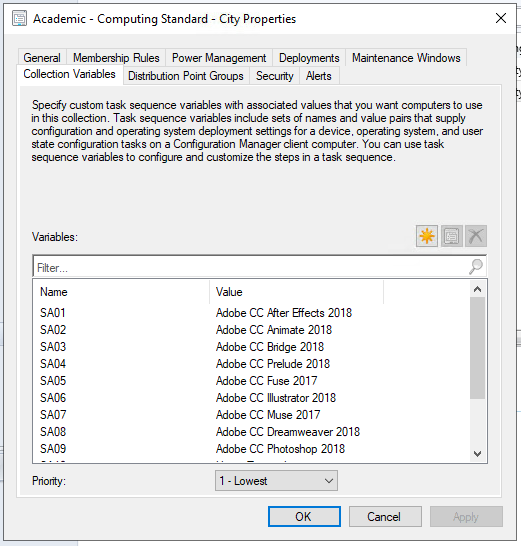The width and height of the screenshot is (521, 546).
Task: Close the City Properties dialog
Action: [501, 18]
